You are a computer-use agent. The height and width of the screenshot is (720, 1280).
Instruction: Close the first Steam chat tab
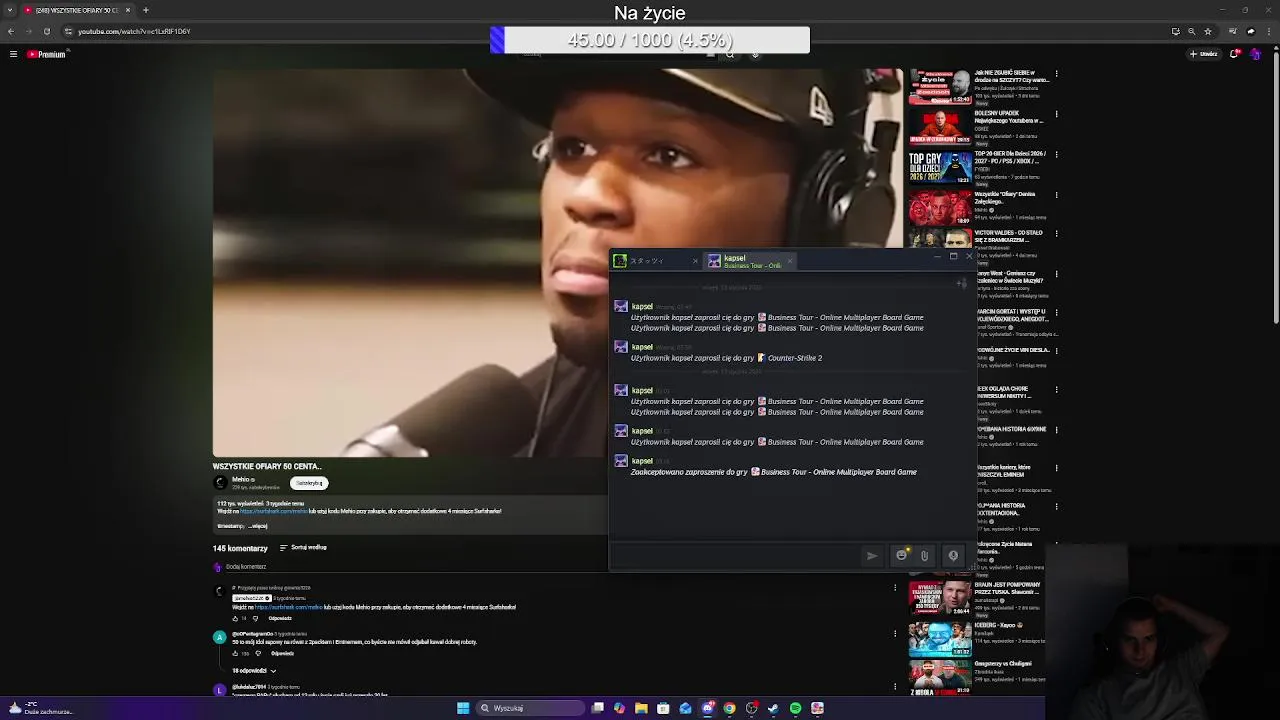point(695,261)
